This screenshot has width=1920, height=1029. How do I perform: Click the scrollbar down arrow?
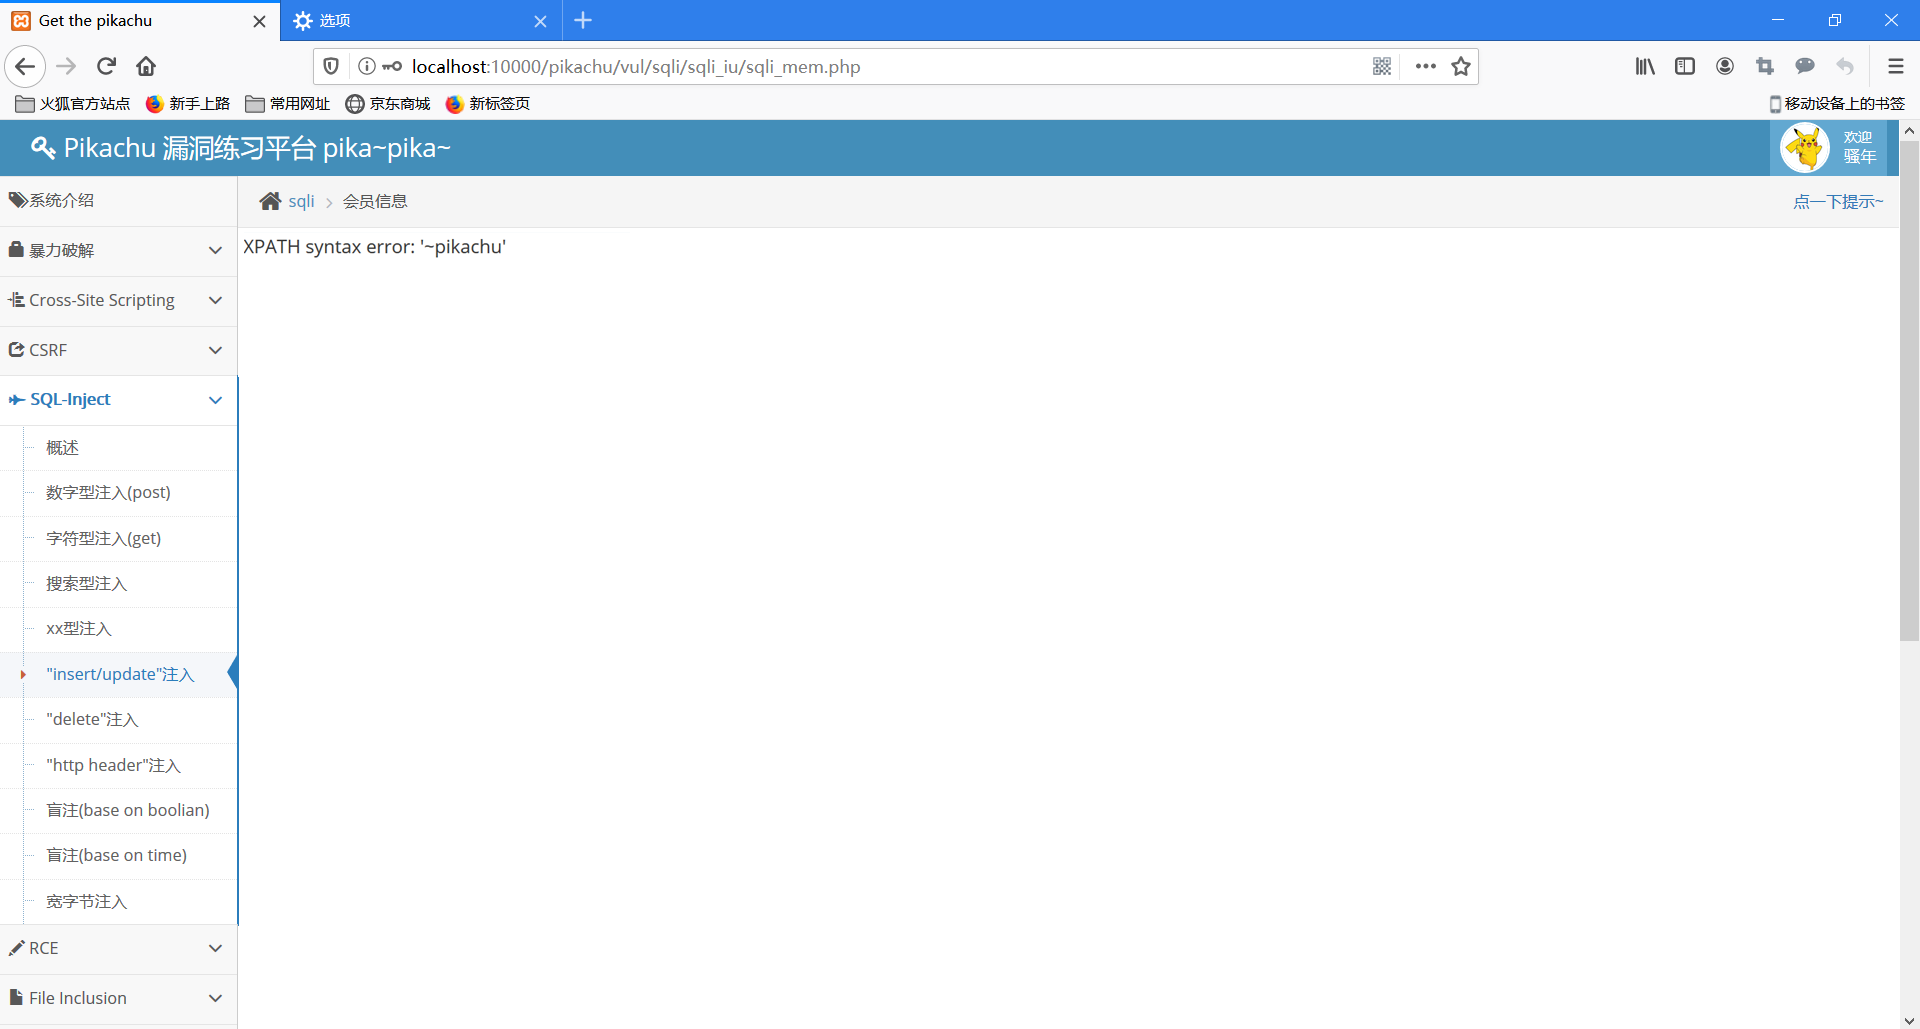tap(1909, 1020)
